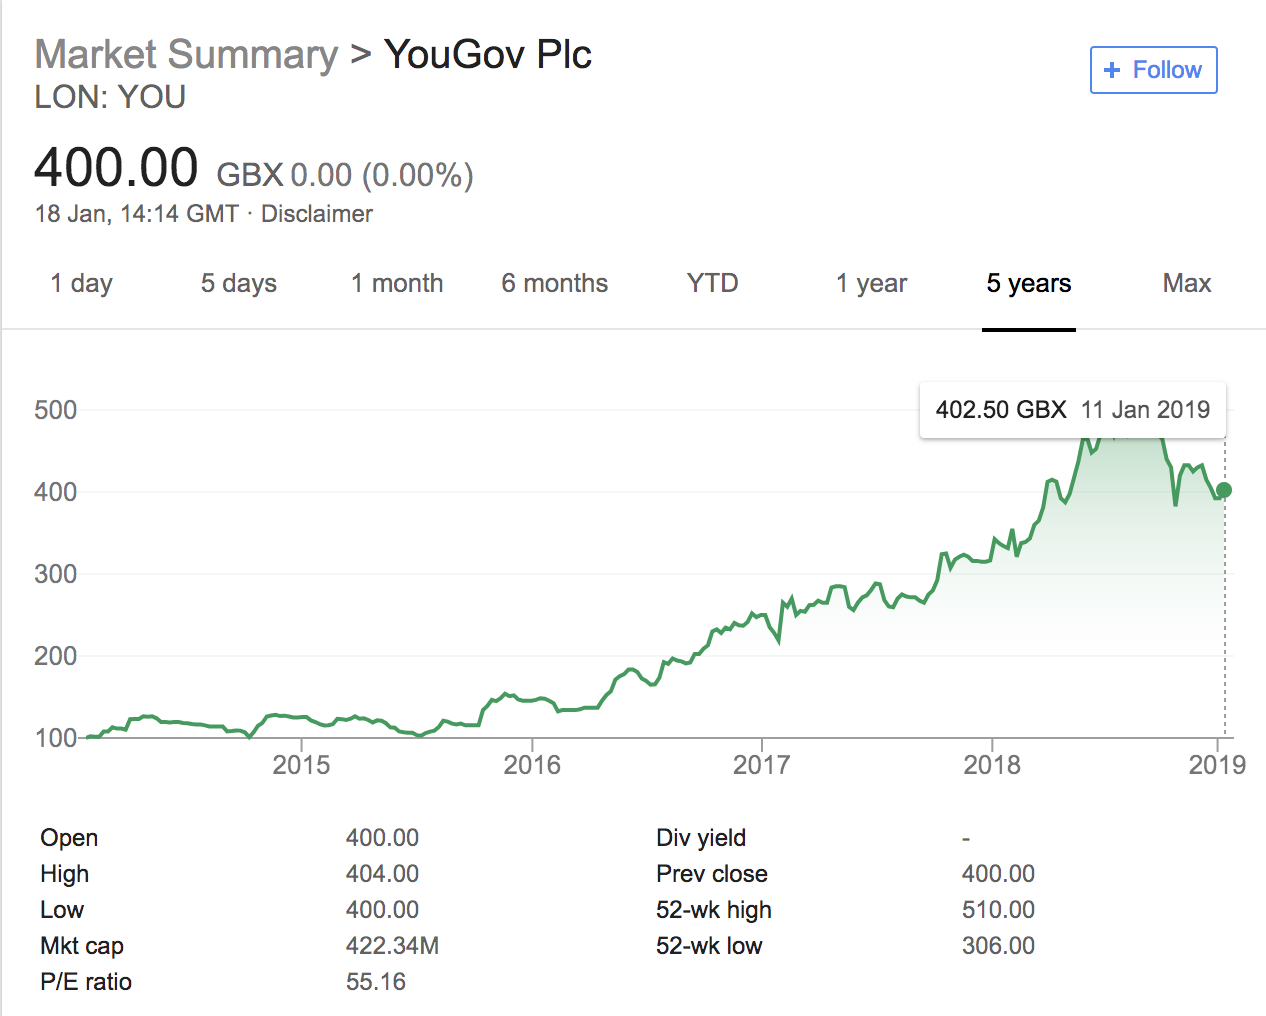Switch to 6 months view
1266x1016 pixels.
click(554, 284)
